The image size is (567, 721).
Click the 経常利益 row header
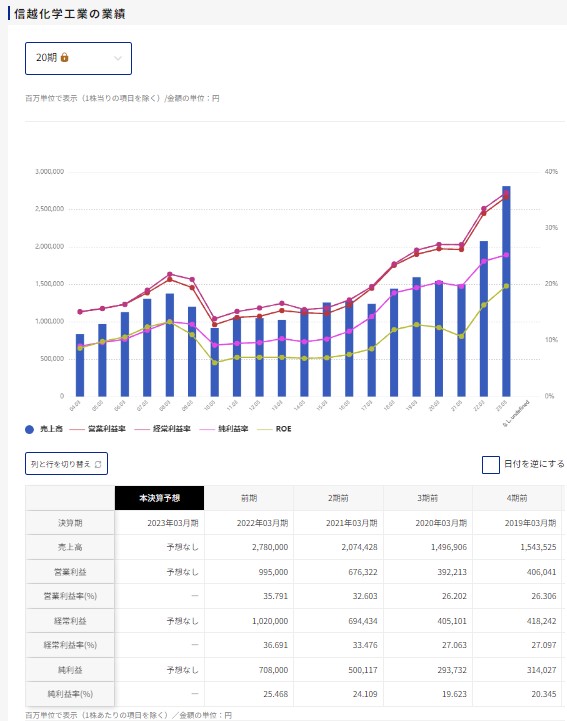(70, 621)
